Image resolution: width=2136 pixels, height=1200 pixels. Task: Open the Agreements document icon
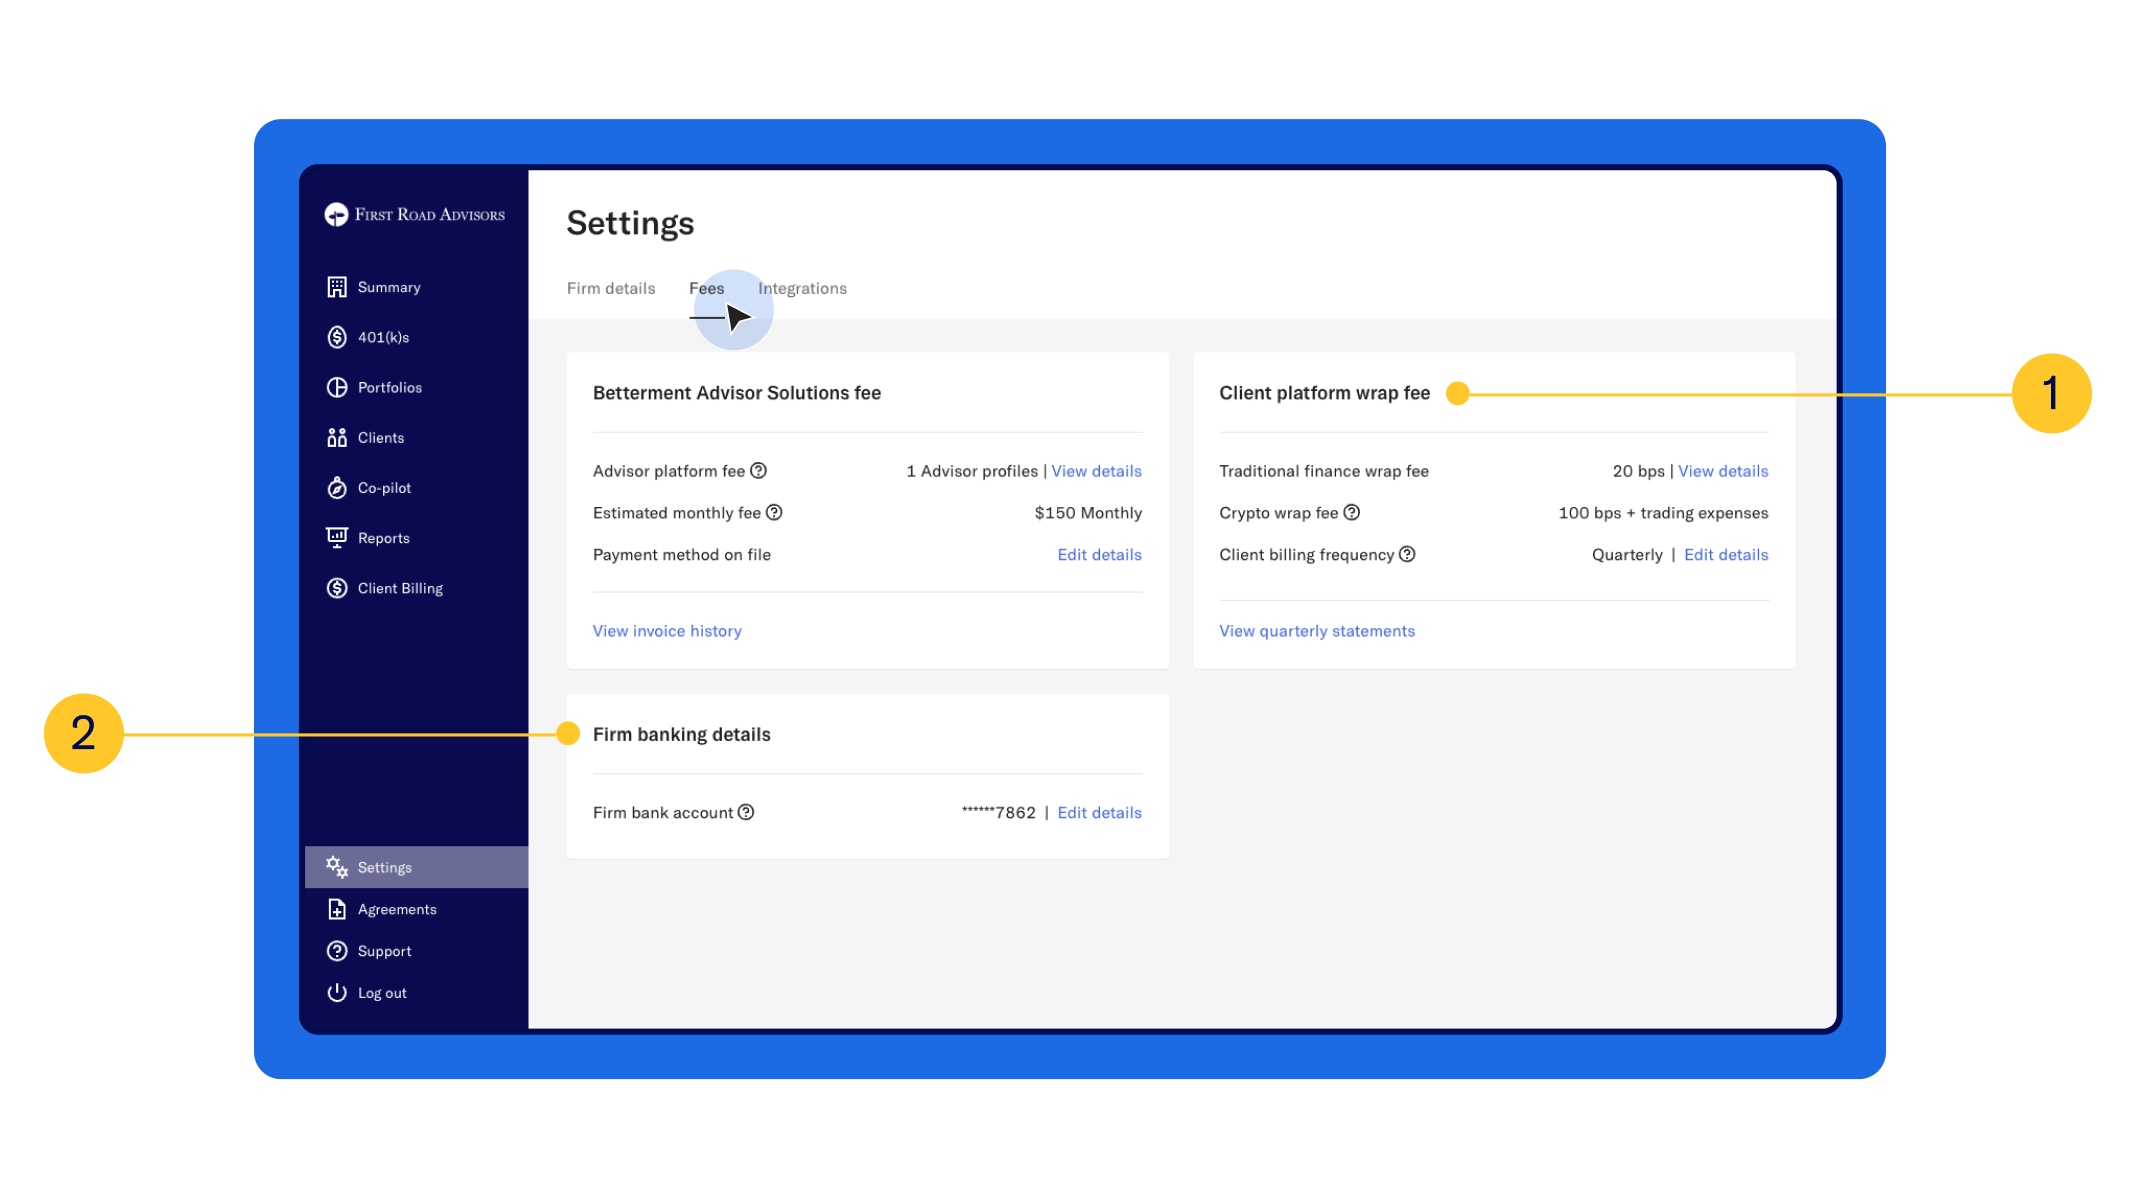tap(337, 909)
